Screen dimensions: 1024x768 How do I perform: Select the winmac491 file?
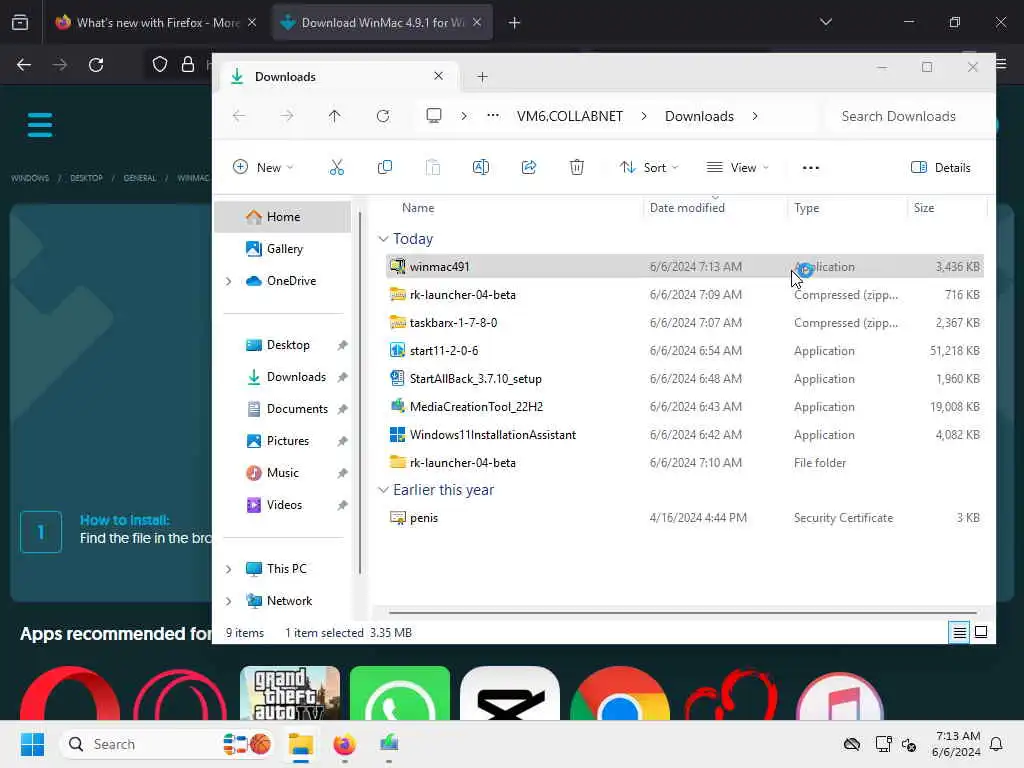684,266
